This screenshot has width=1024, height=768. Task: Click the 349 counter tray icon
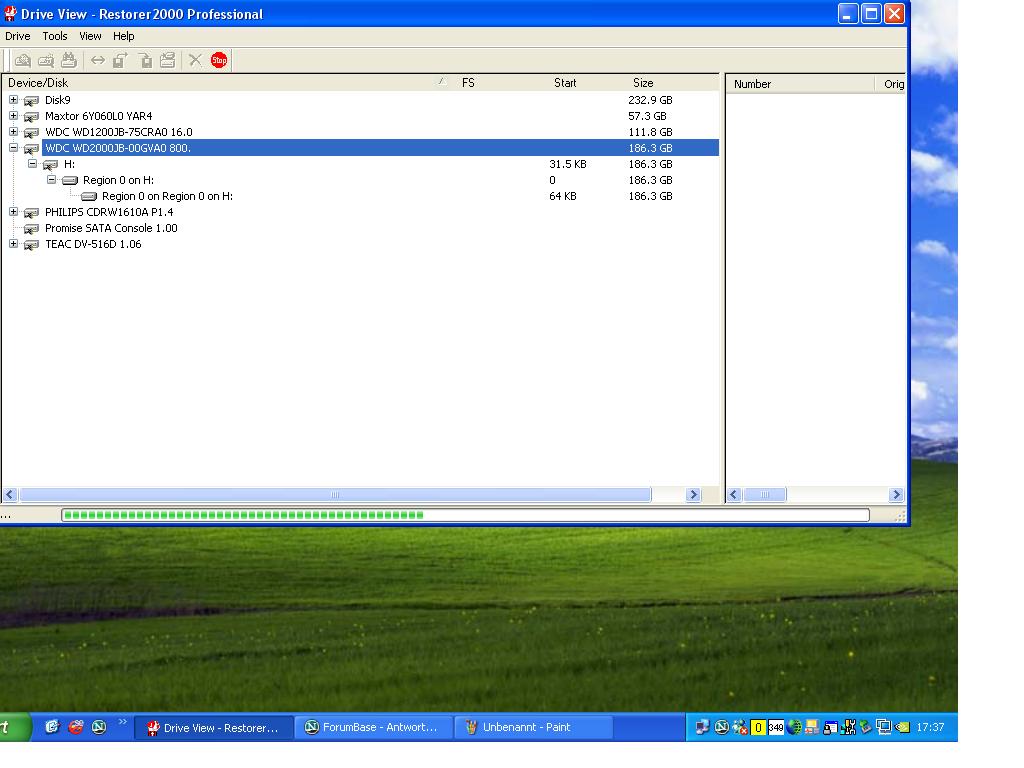[x=776, y=727]
